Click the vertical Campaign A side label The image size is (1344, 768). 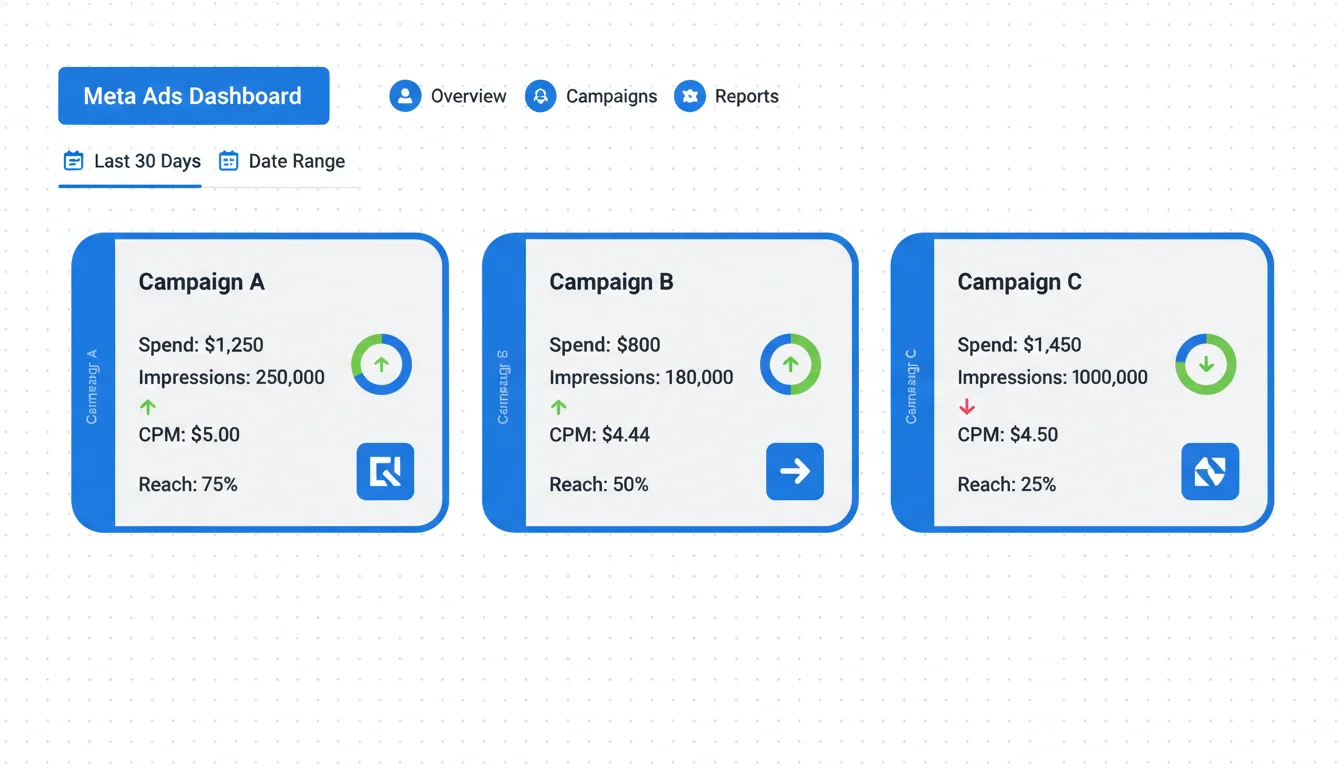[x=92, y=386]
